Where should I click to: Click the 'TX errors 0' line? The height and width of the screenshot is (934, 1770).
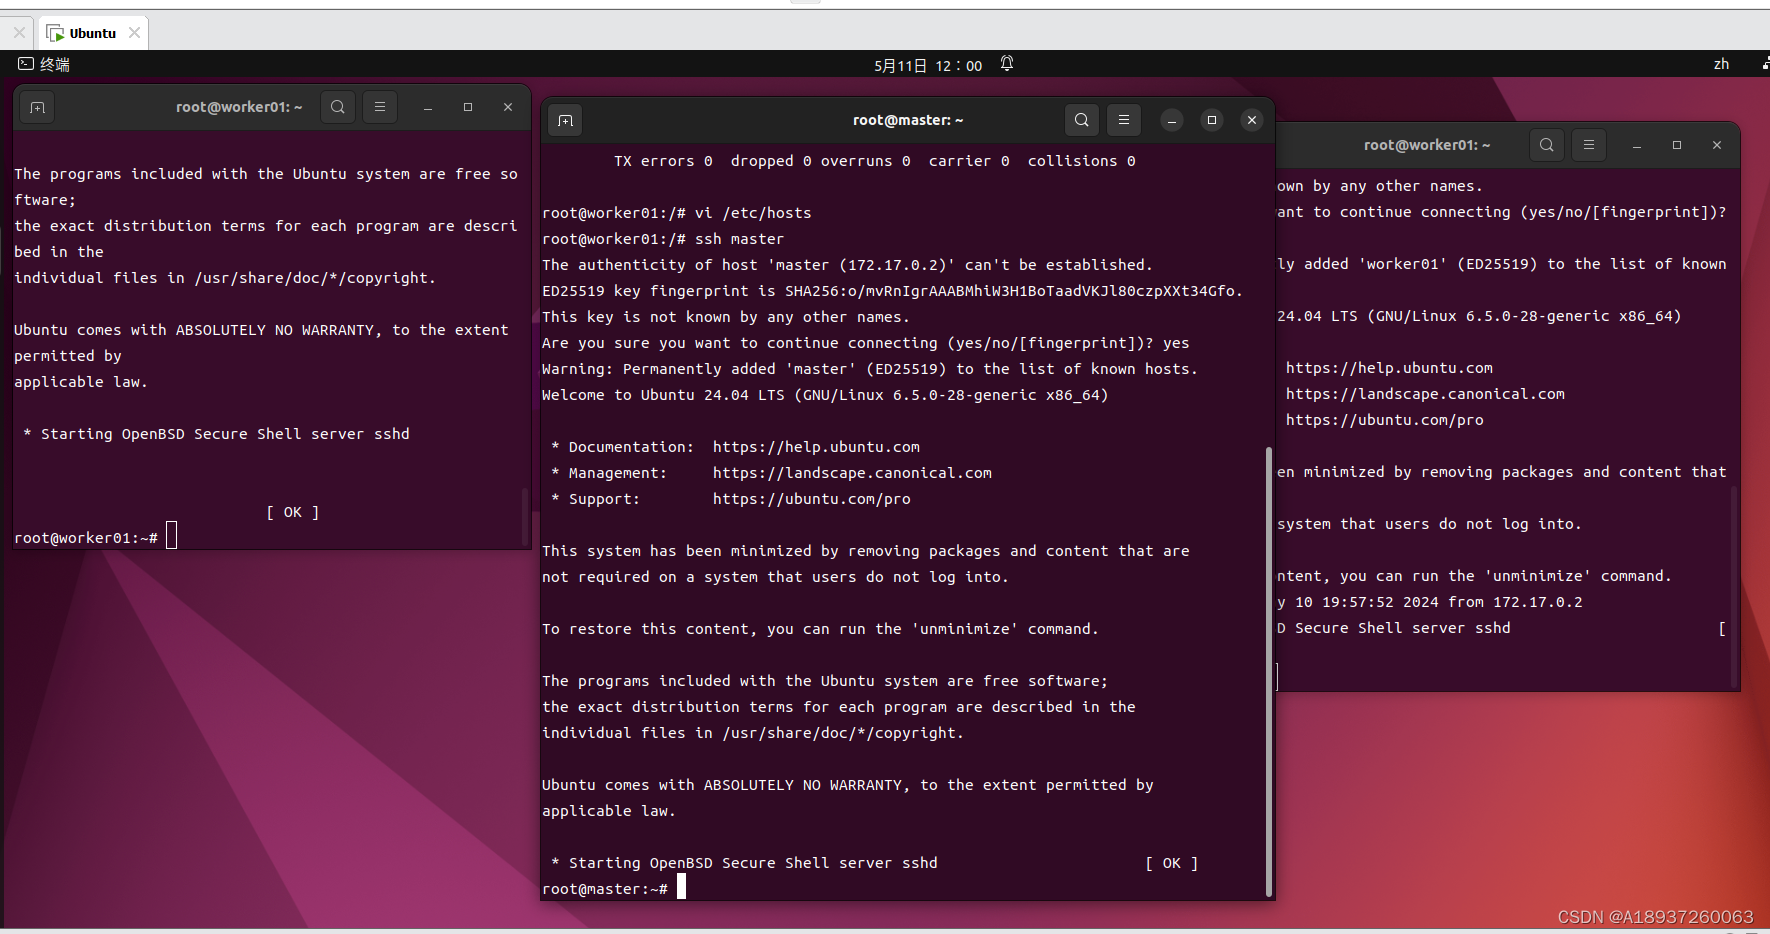pyautogui.click(x=875, y=161)
